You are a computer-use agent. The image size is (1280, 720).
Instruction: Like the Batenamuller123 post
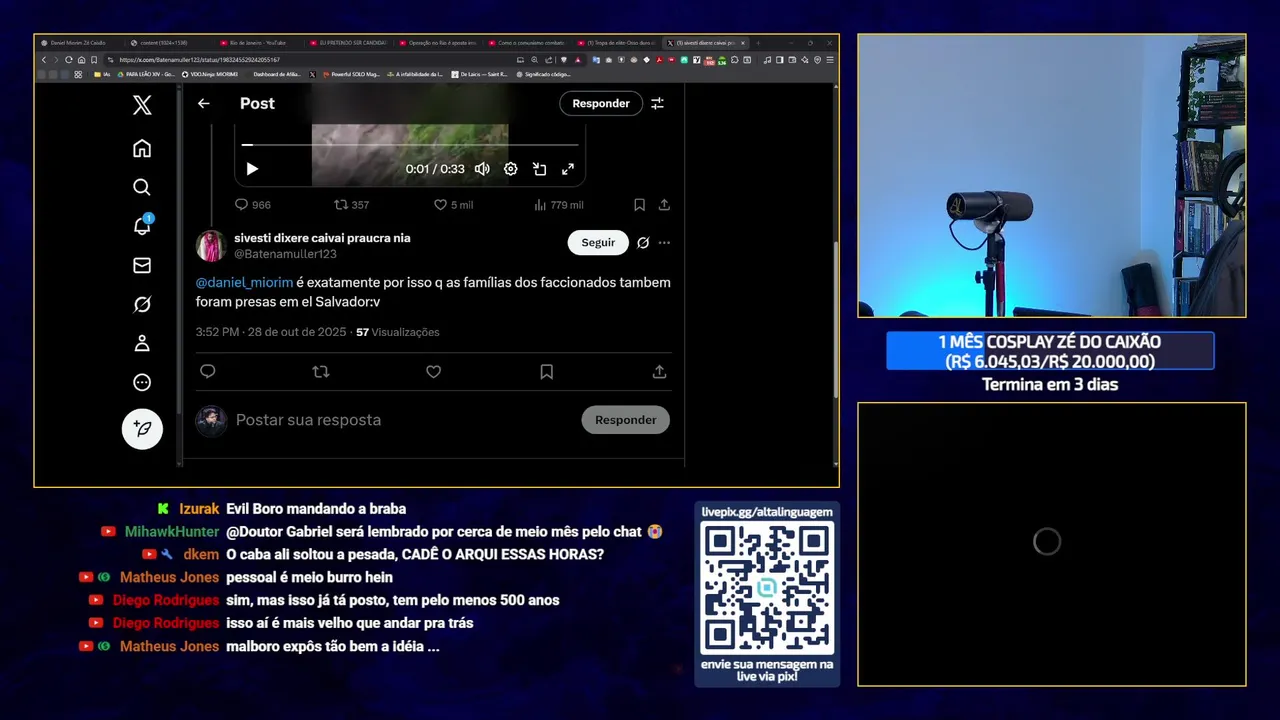point(434,371)
